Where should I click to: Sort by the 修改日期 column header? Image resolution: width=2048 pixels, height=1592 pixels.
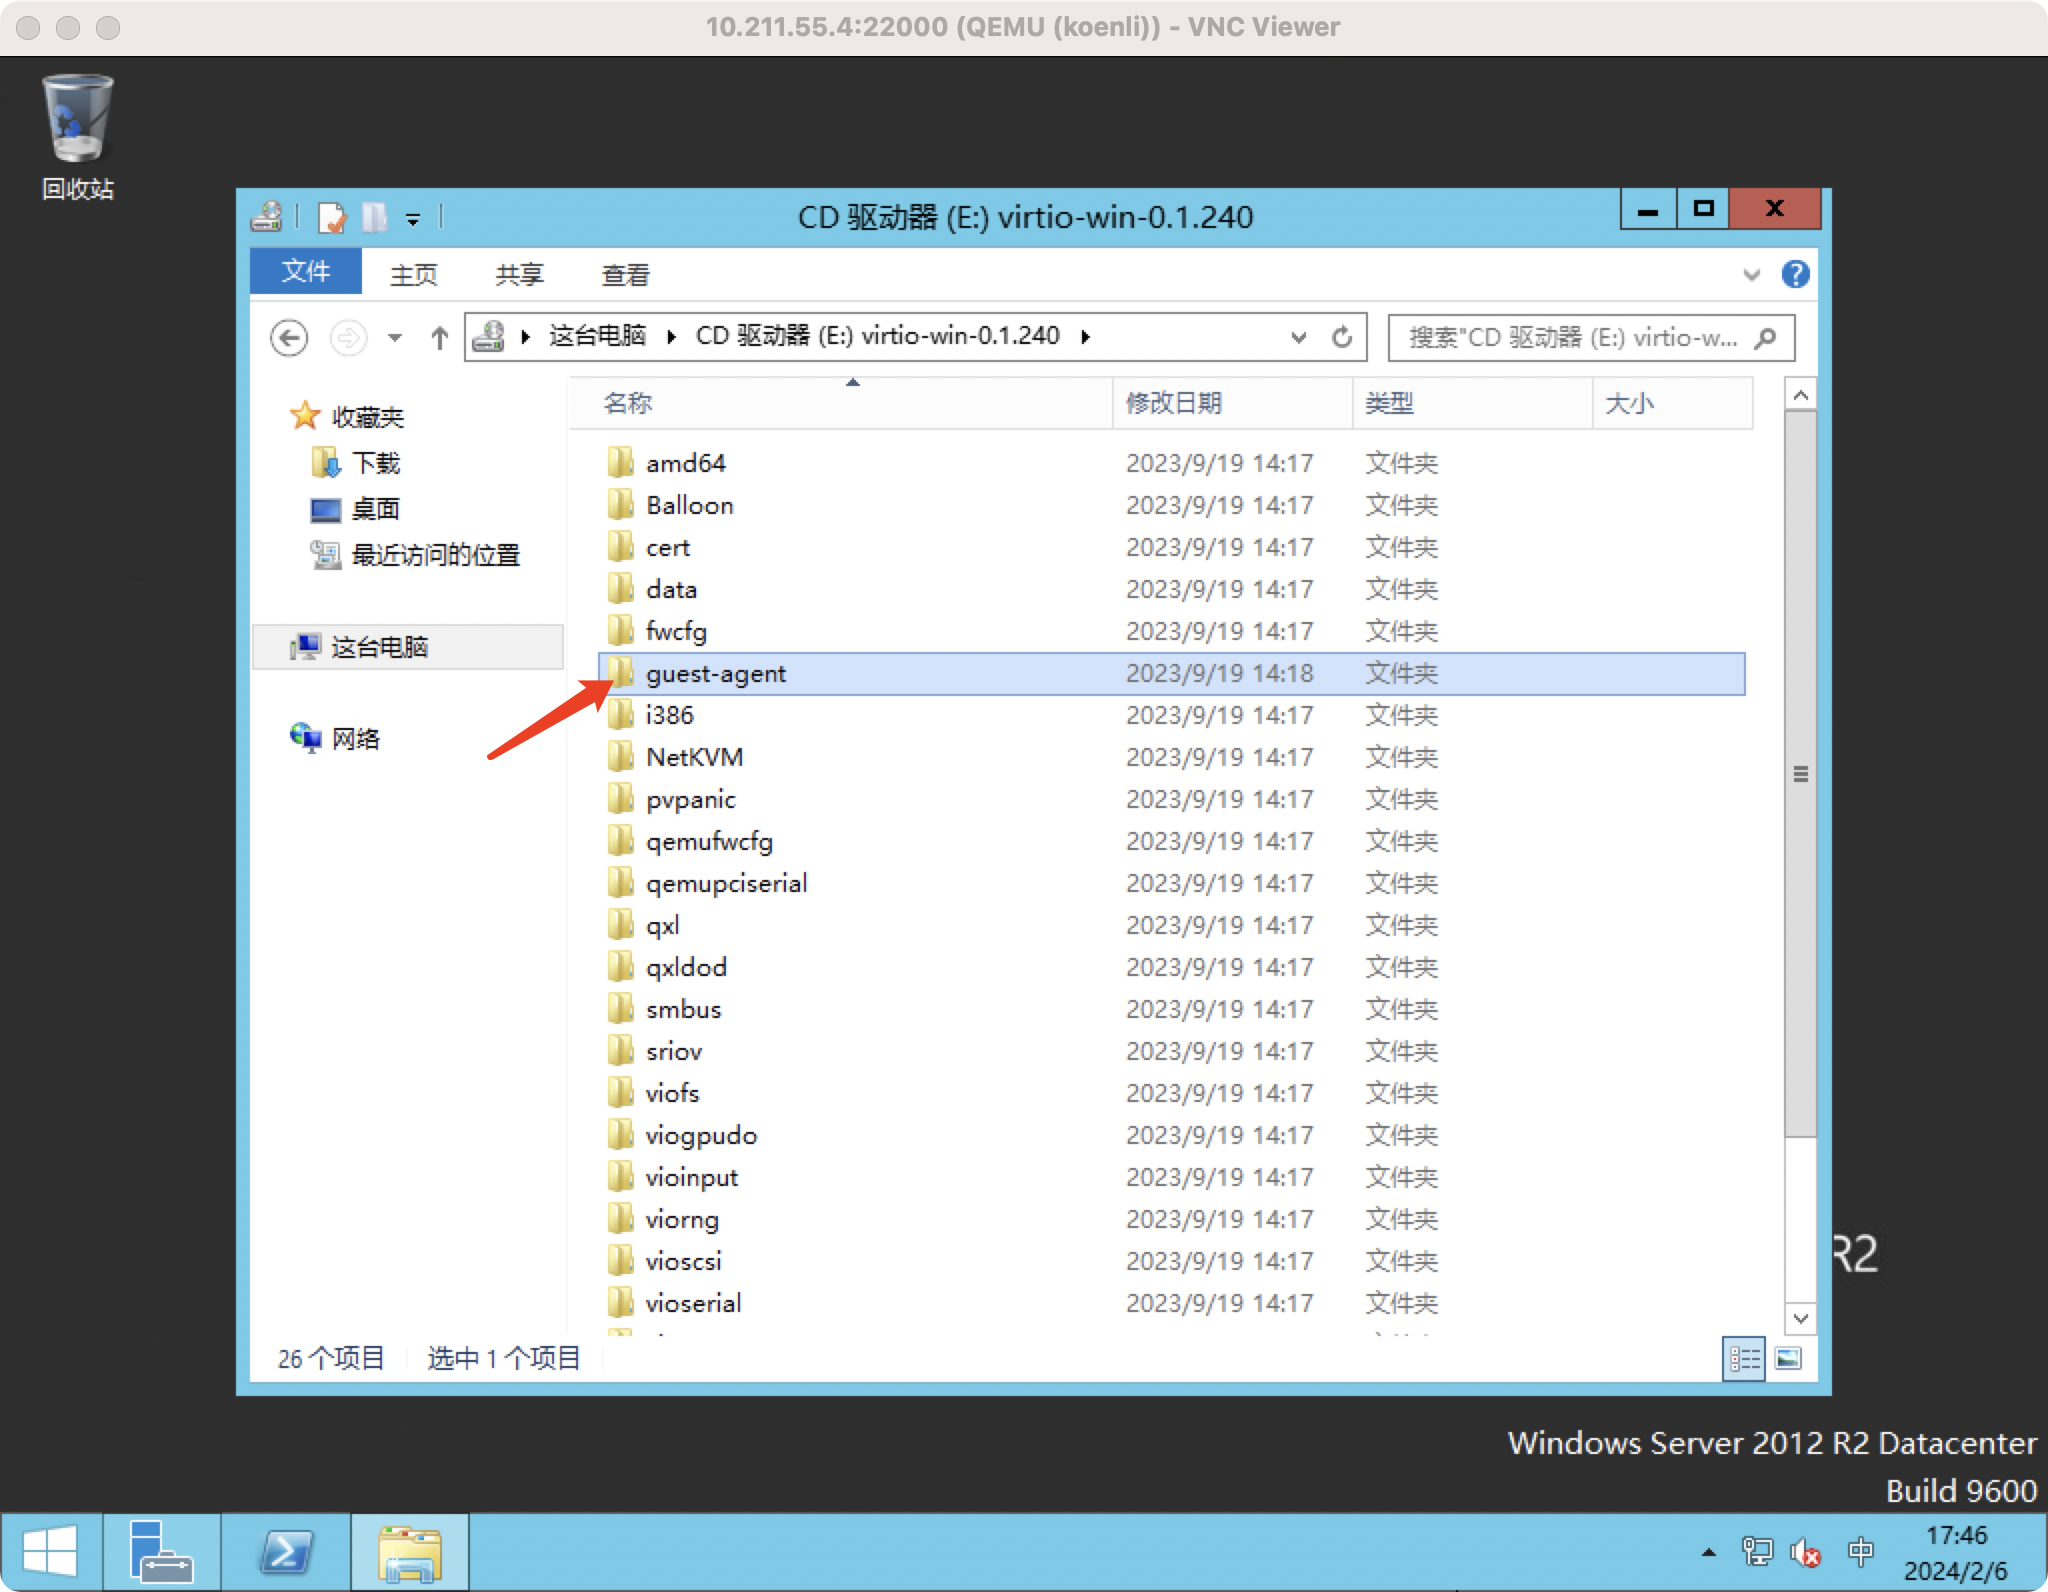click(x=1174, y=403)
